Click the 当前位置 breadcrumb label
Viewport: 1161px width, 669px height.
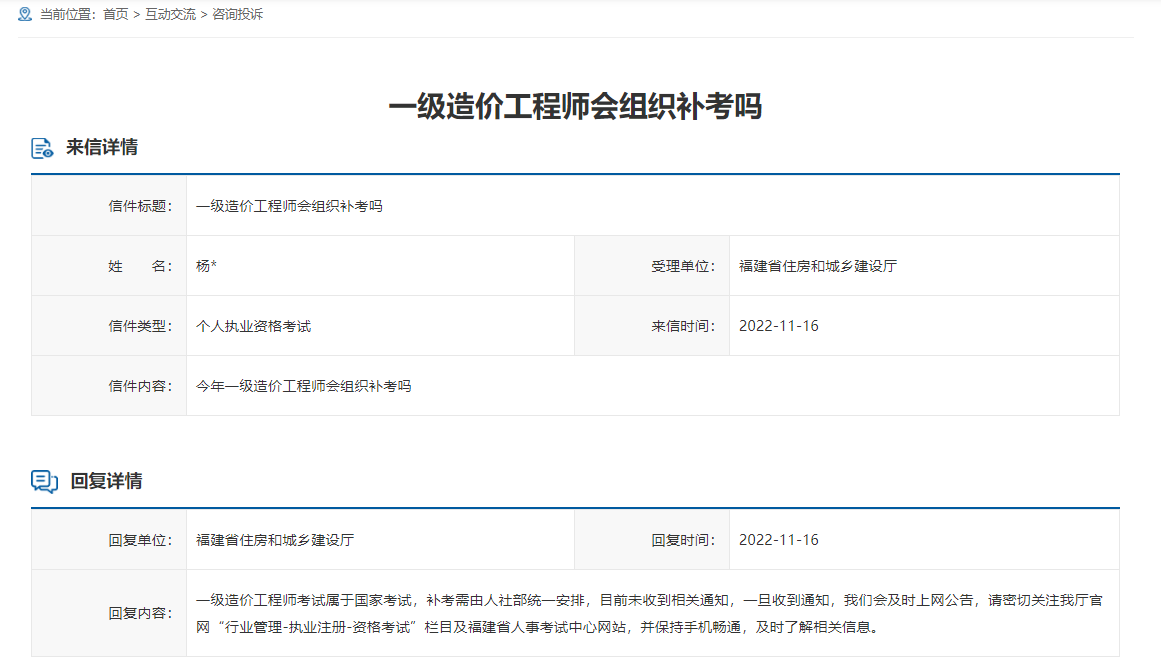[67, 14]
